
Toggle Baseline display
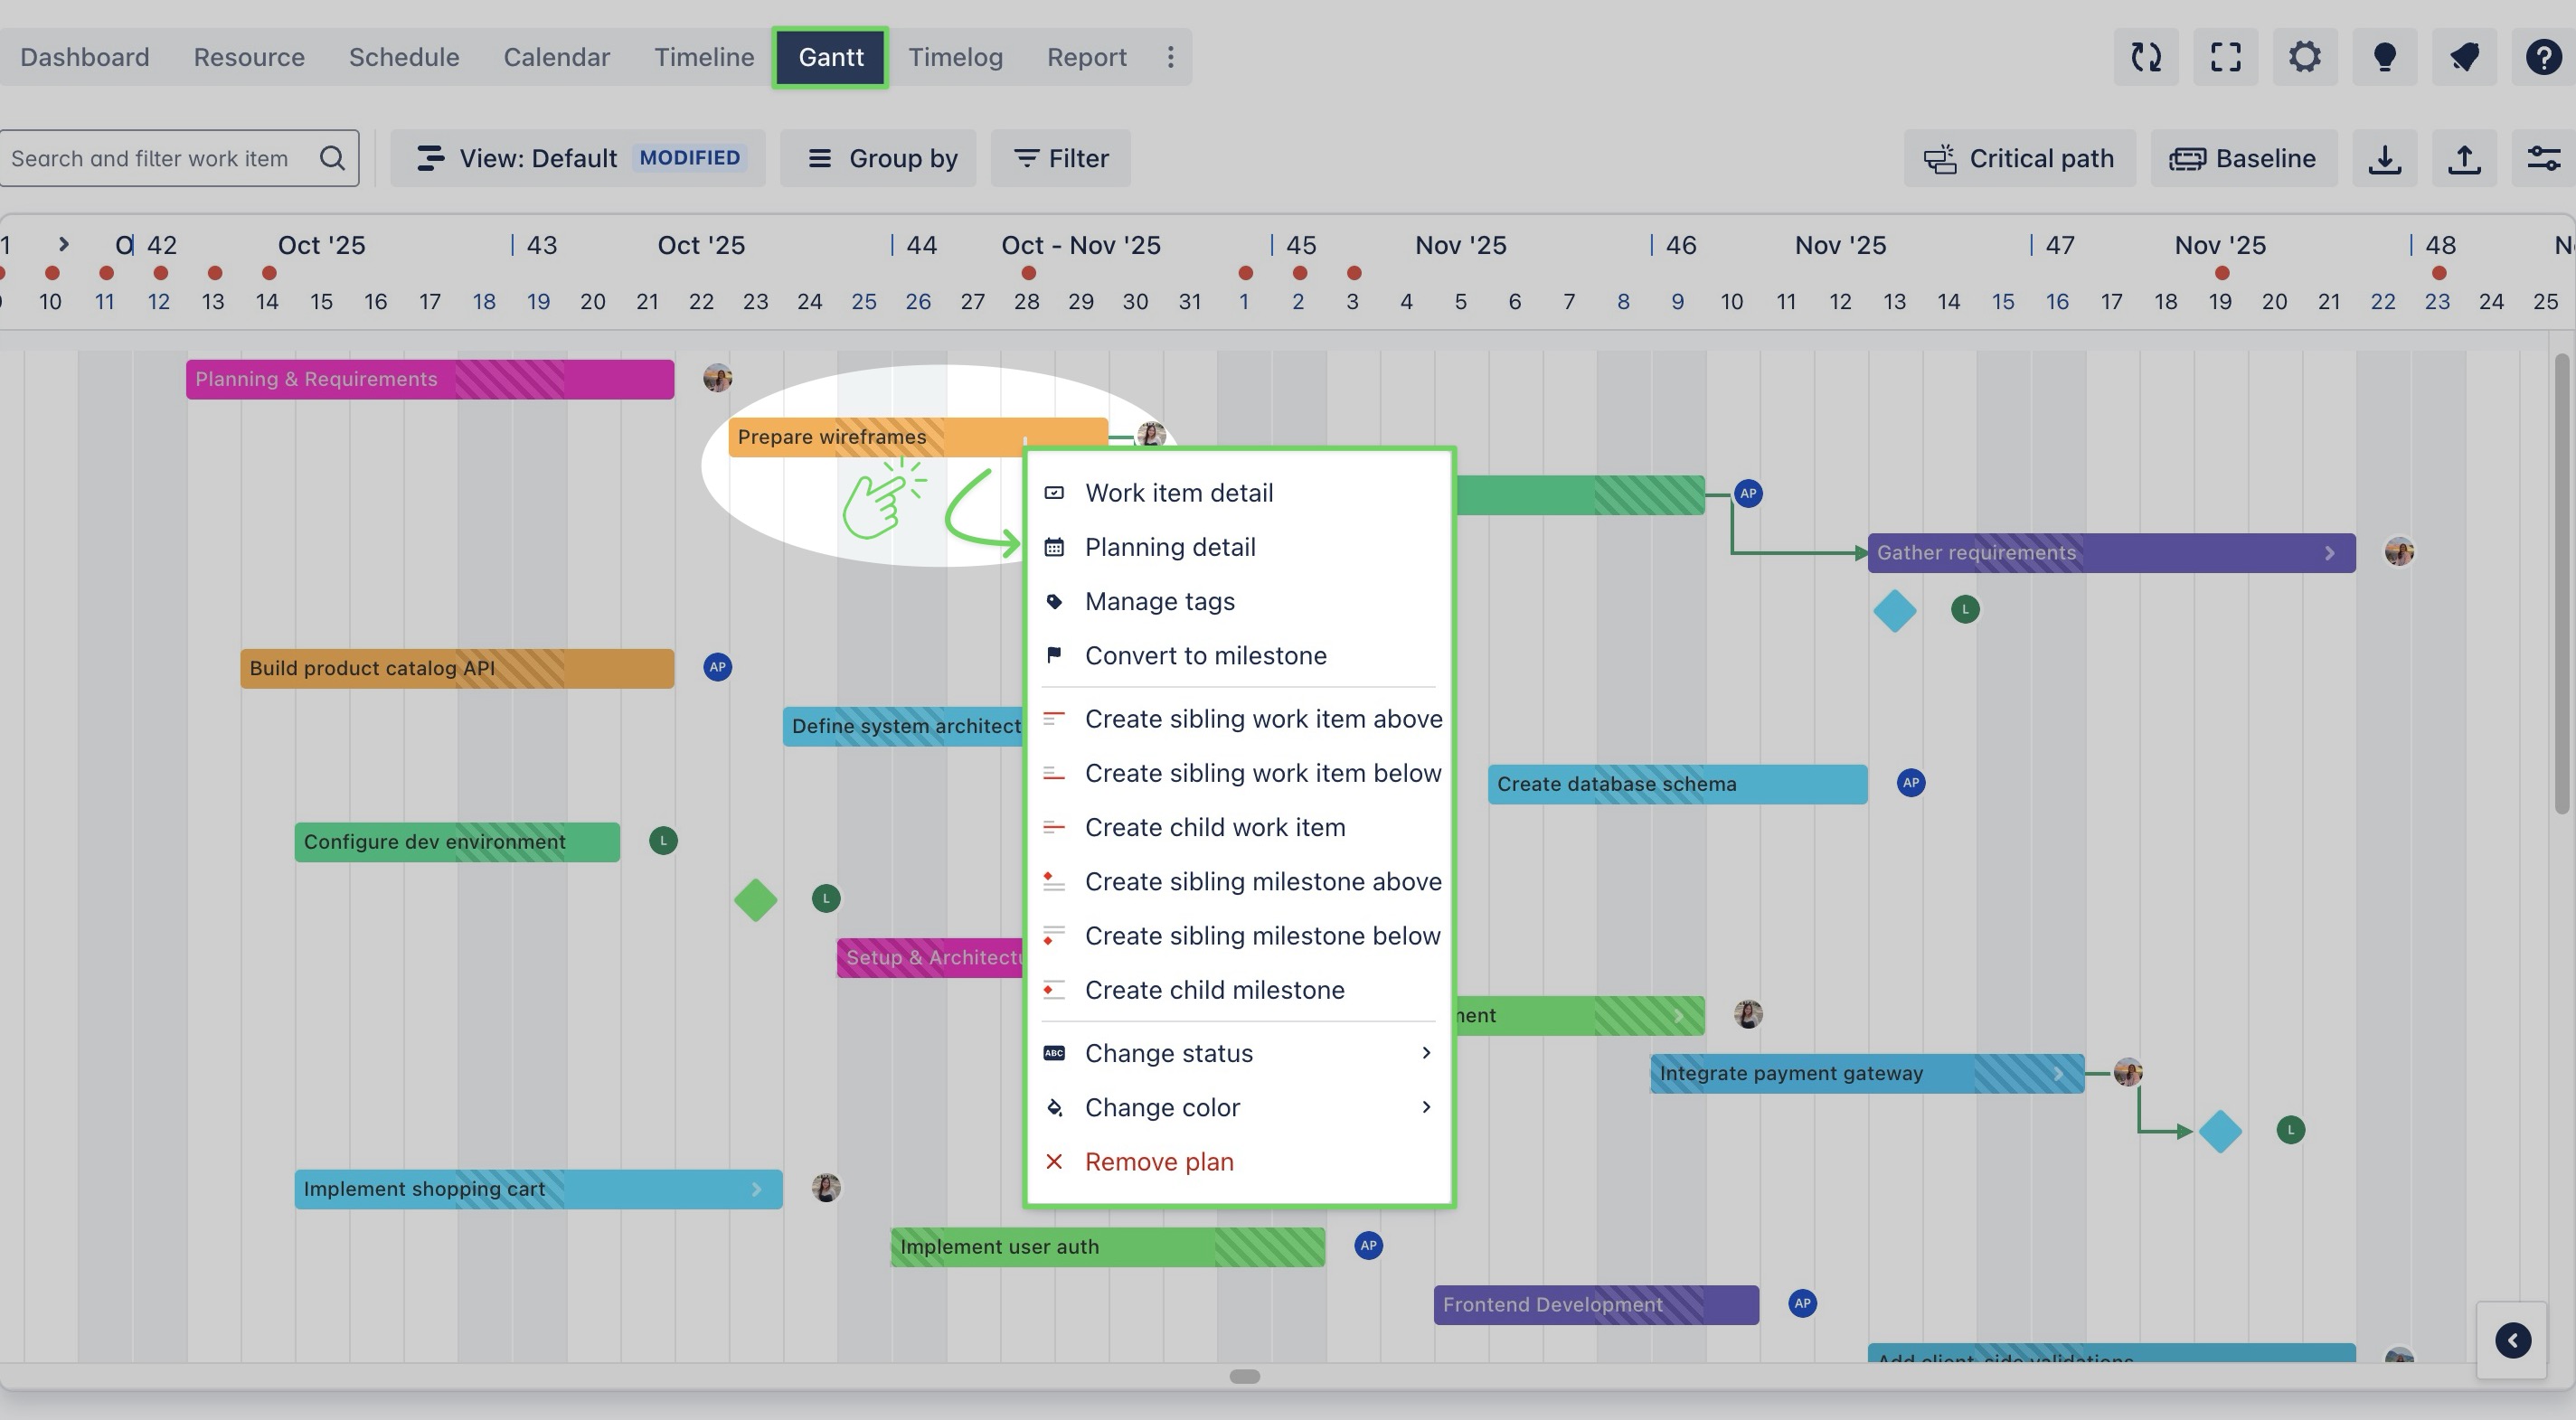tap(2243, 158)
